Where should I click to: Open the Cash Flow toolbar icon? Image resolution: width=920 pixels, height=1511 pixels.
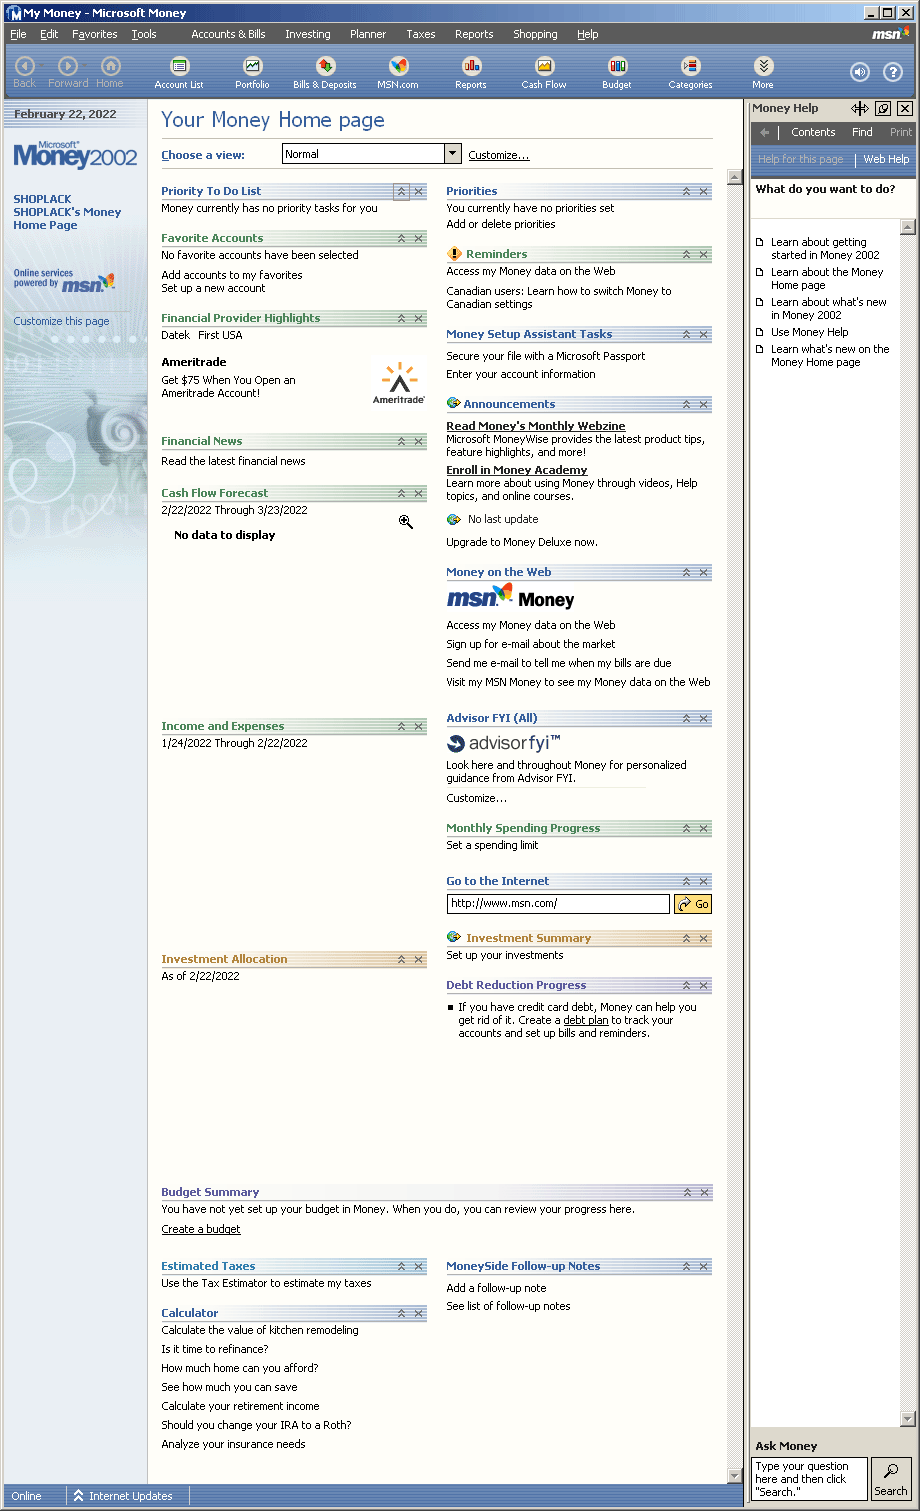(544, 73)
